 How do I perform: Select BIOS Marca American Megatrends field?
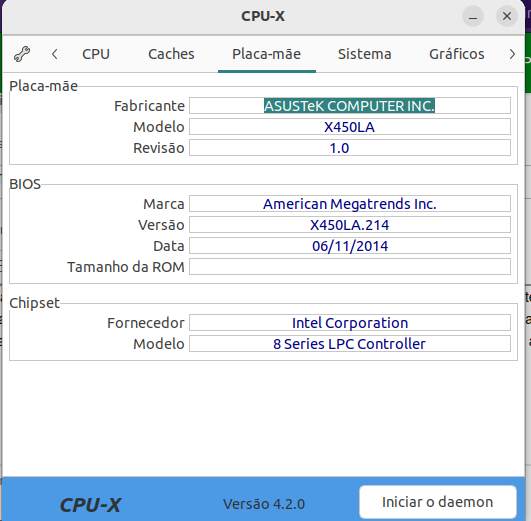point(350,204)
